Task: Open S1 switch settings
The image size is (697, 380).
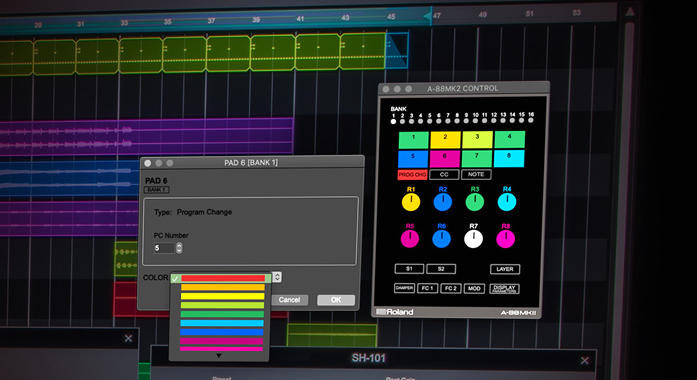Action: (x=409, y=269)
